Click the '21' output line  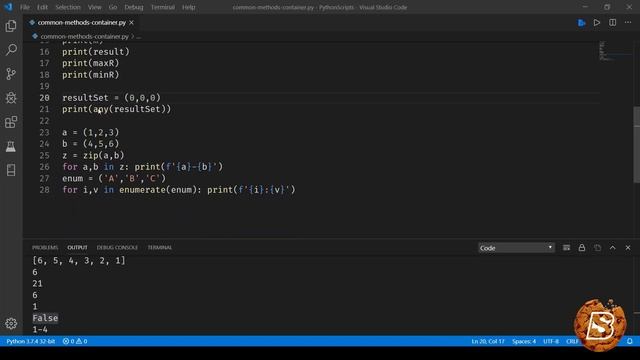(x=38, y=284)
